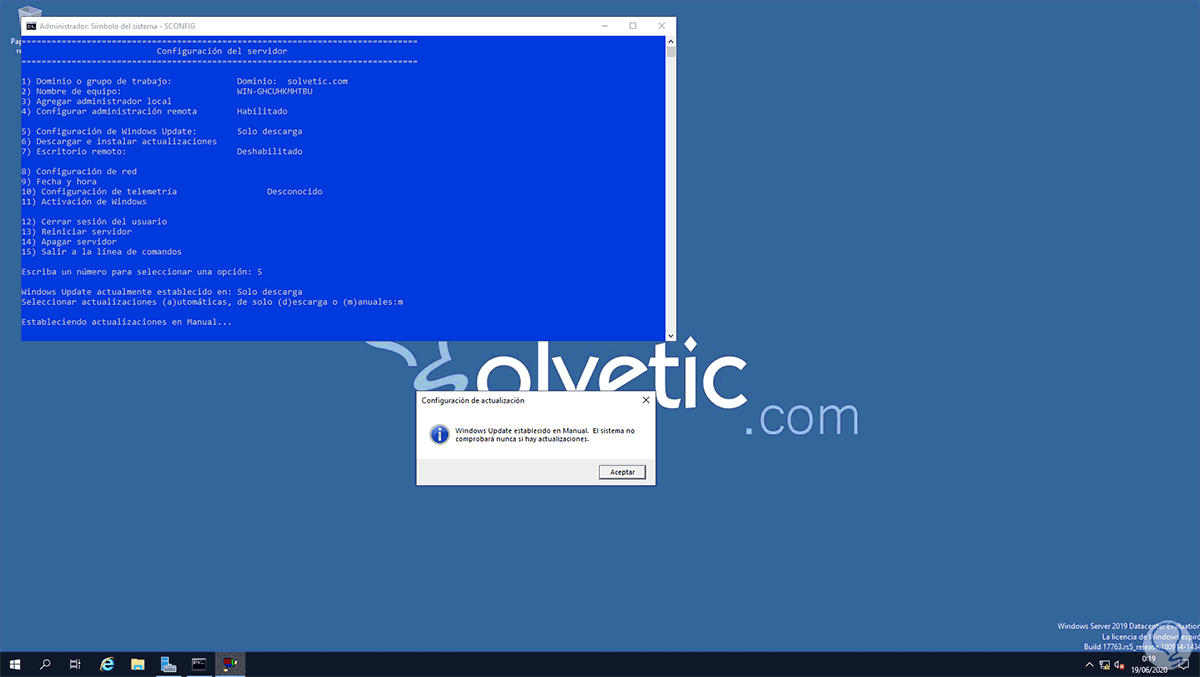The width and height of the screenshot is (1200, 677).
Task: Click the prompt 'Escriba un número para seleccionar una opción'
Action: [x=136, y=271]
